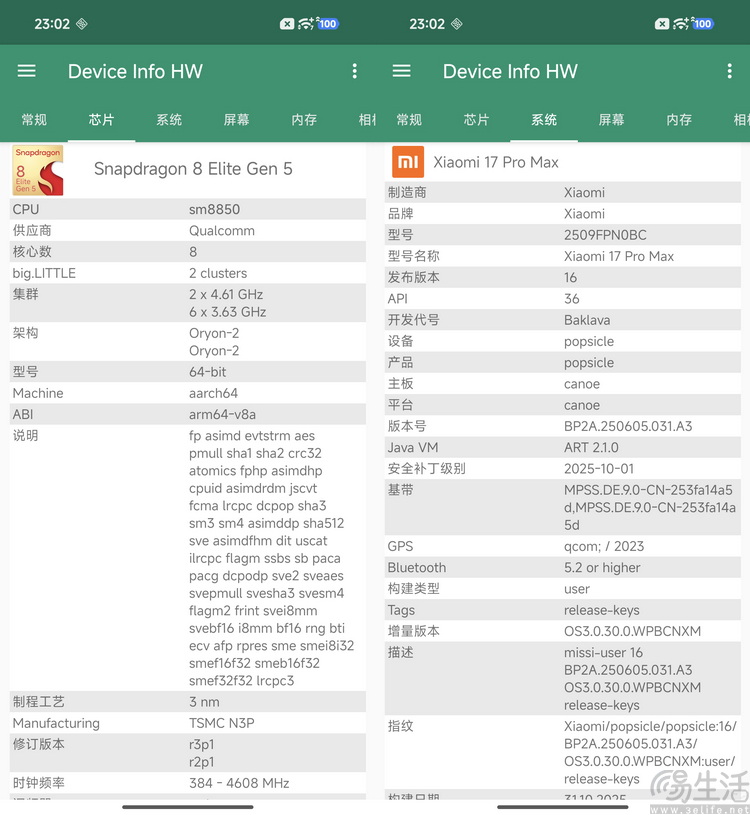Tap battery 100 indicator in right status bar
The width and height of the screenshot is (750, 815).
point(702,23)
